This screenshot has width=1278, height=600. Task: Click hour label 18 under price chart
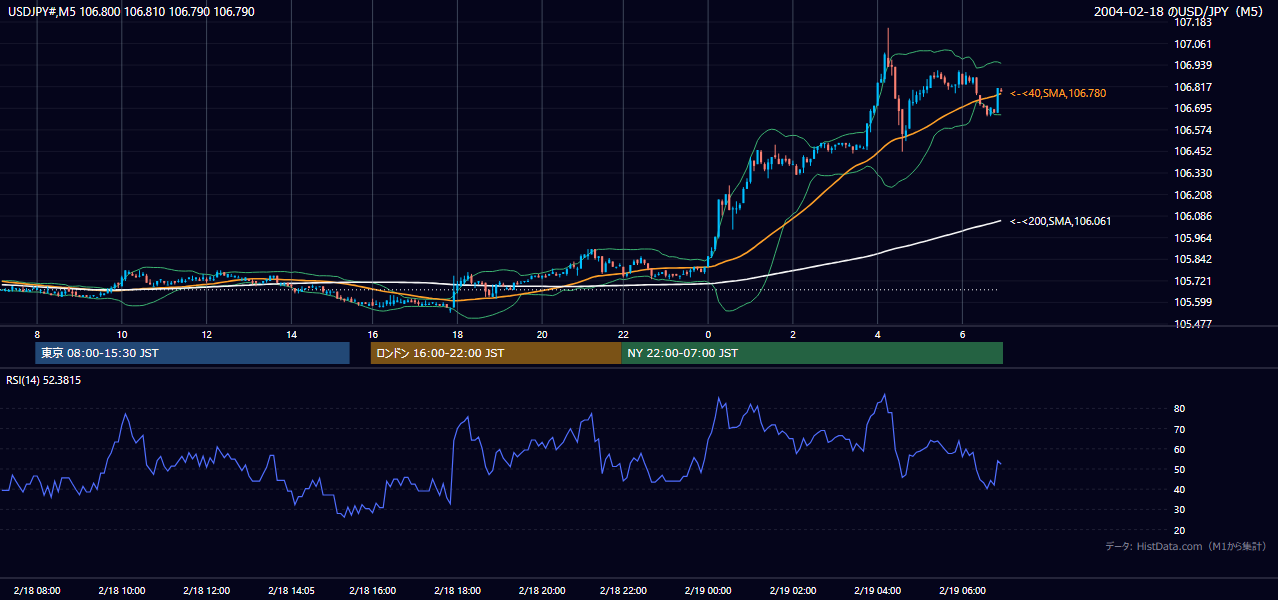coord(457,334)
